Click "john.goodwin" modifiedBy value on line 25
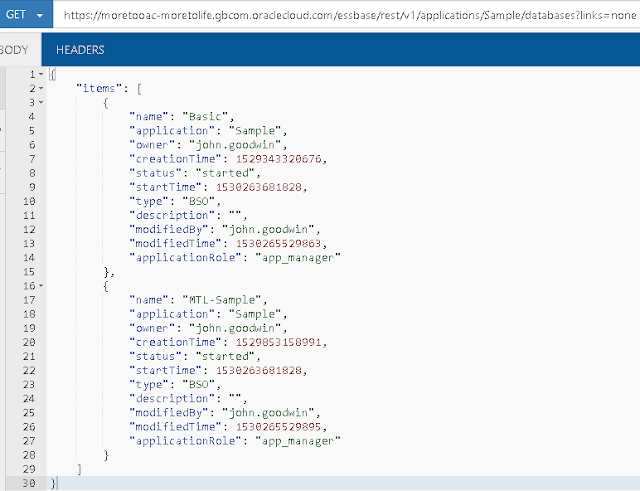Image resolution: width=640 pixels, height=491 pixels. pos(268,413)
